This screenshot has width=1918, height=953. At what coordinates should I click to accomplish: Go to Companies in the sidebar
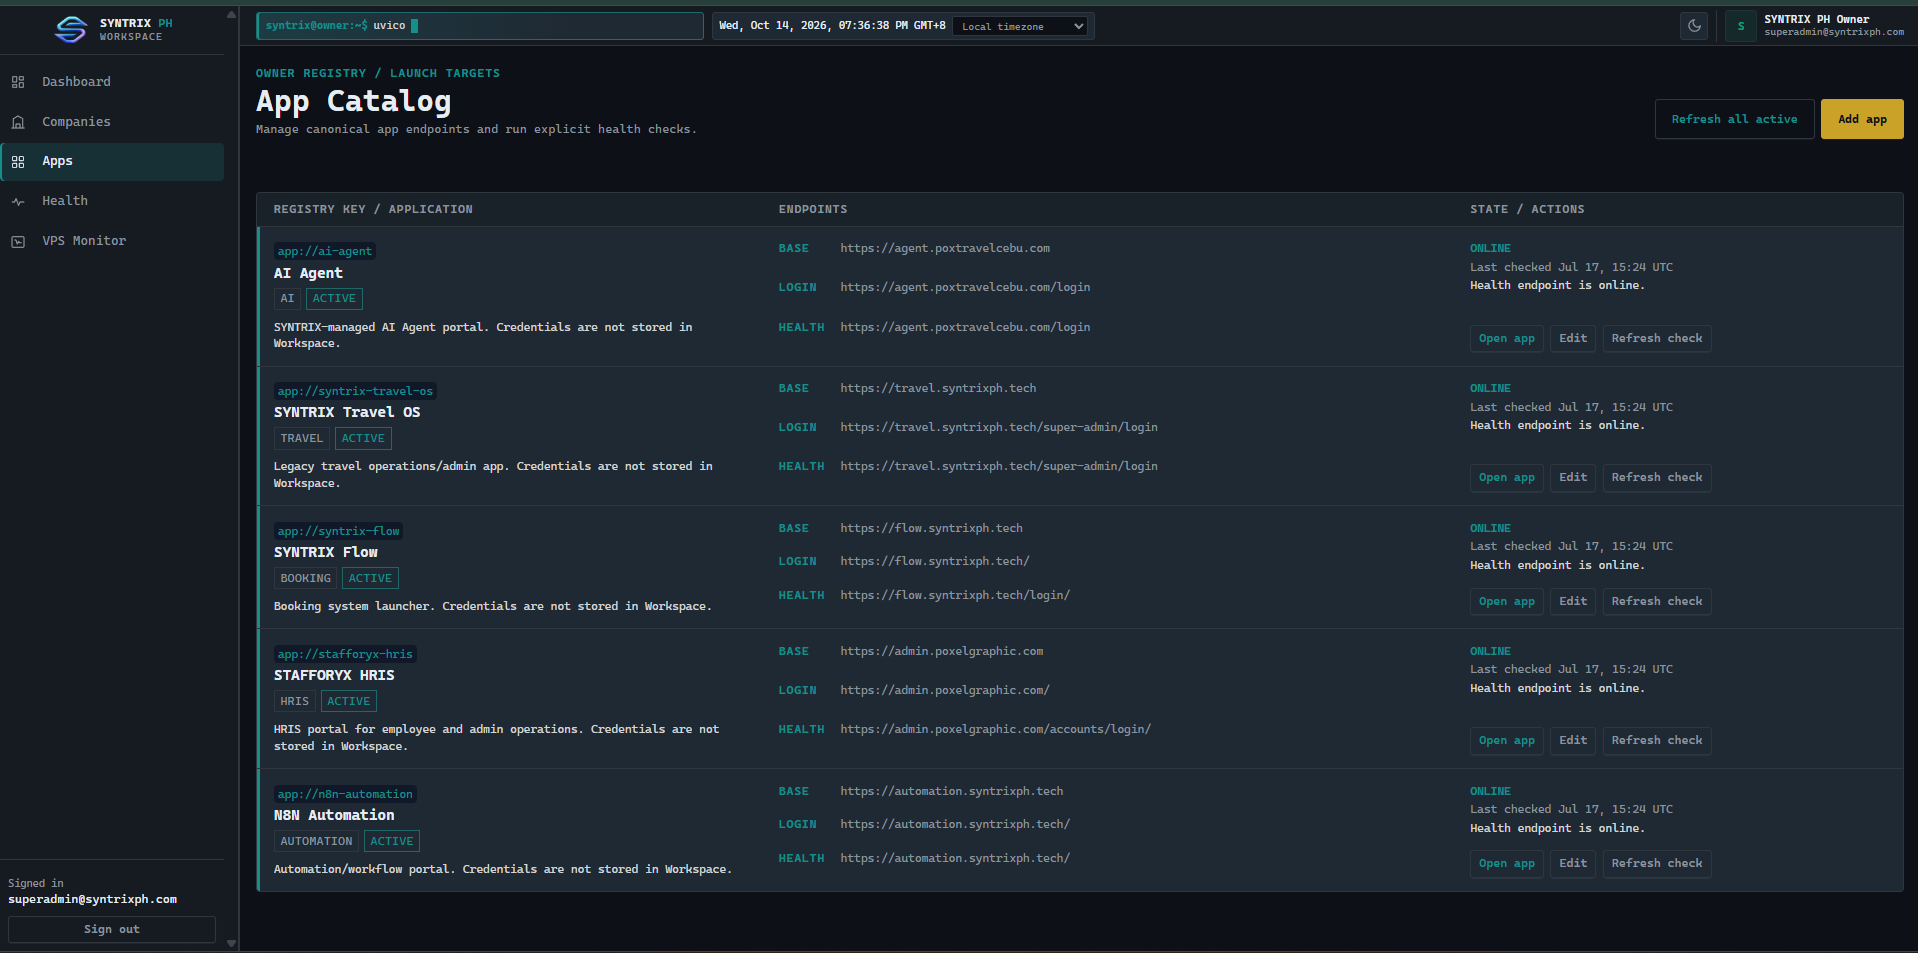tap(112, 122)
